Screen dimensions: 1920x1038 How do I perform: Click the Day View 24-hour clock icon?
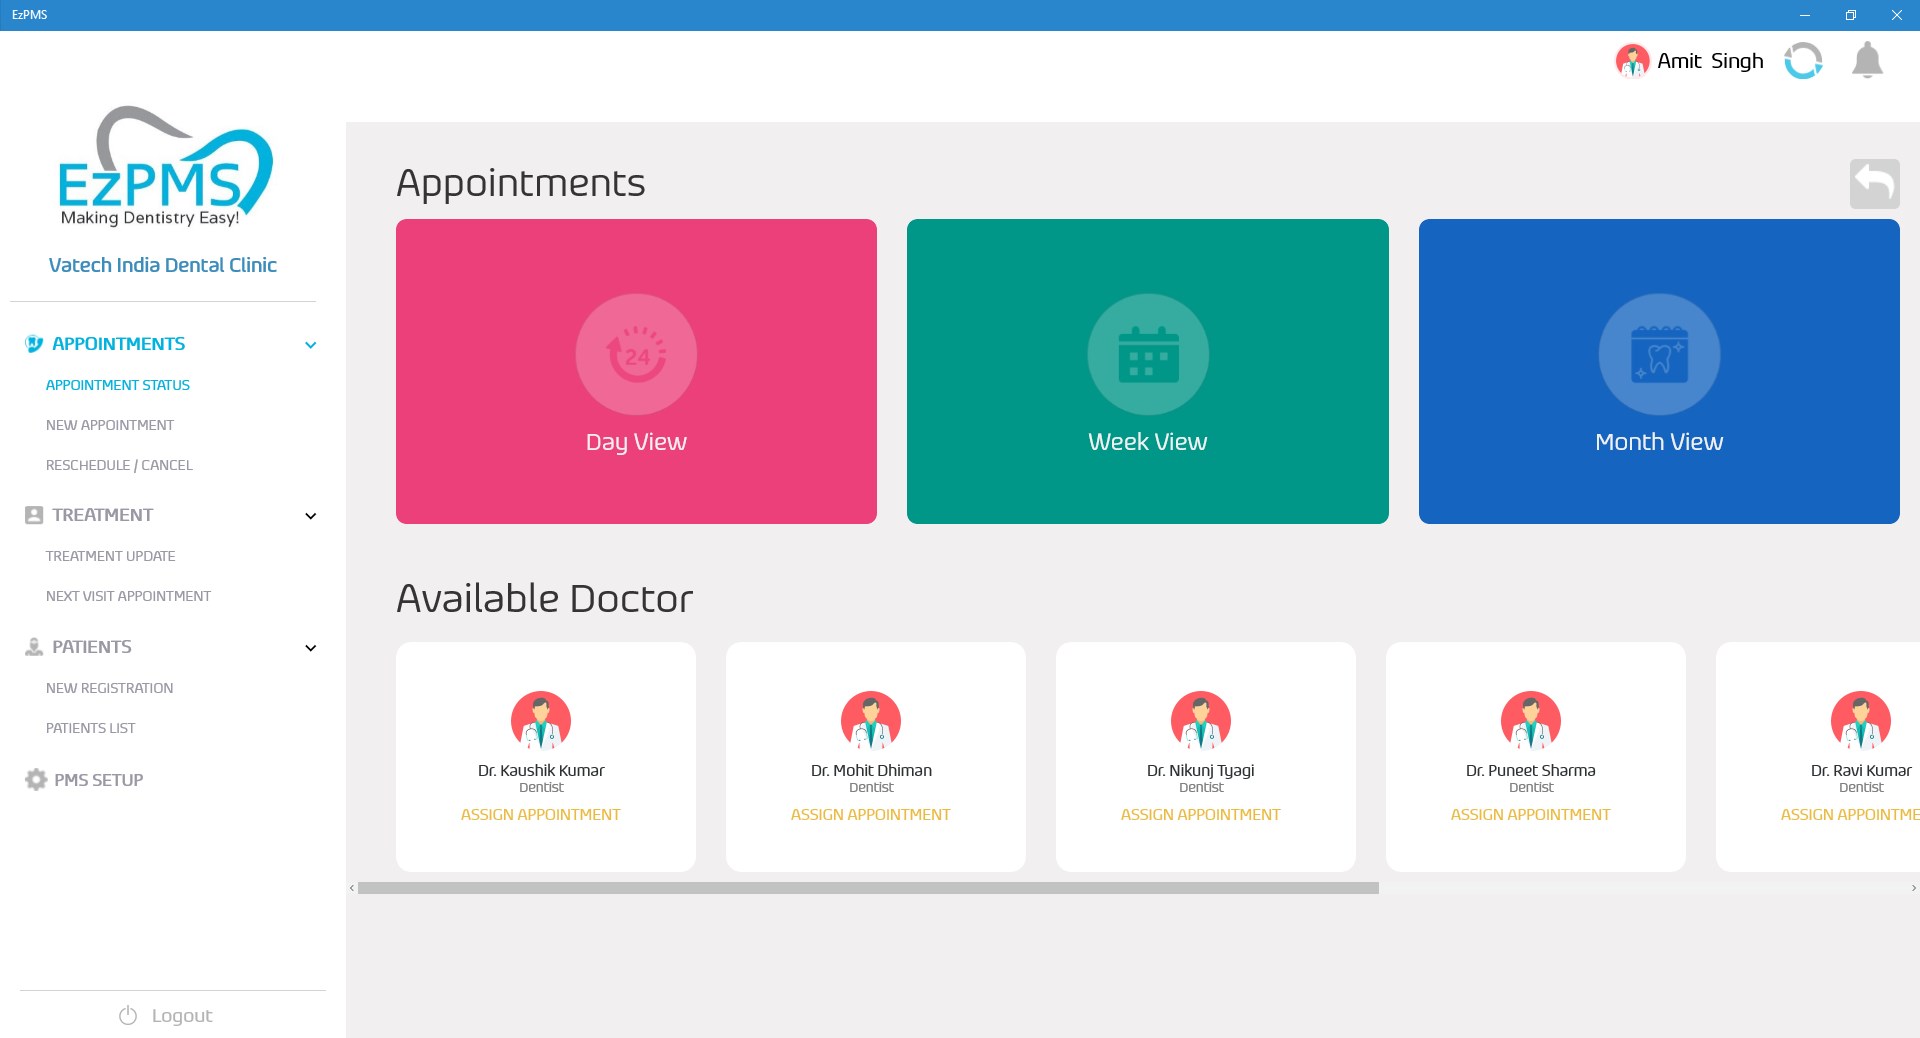point(636,354)
